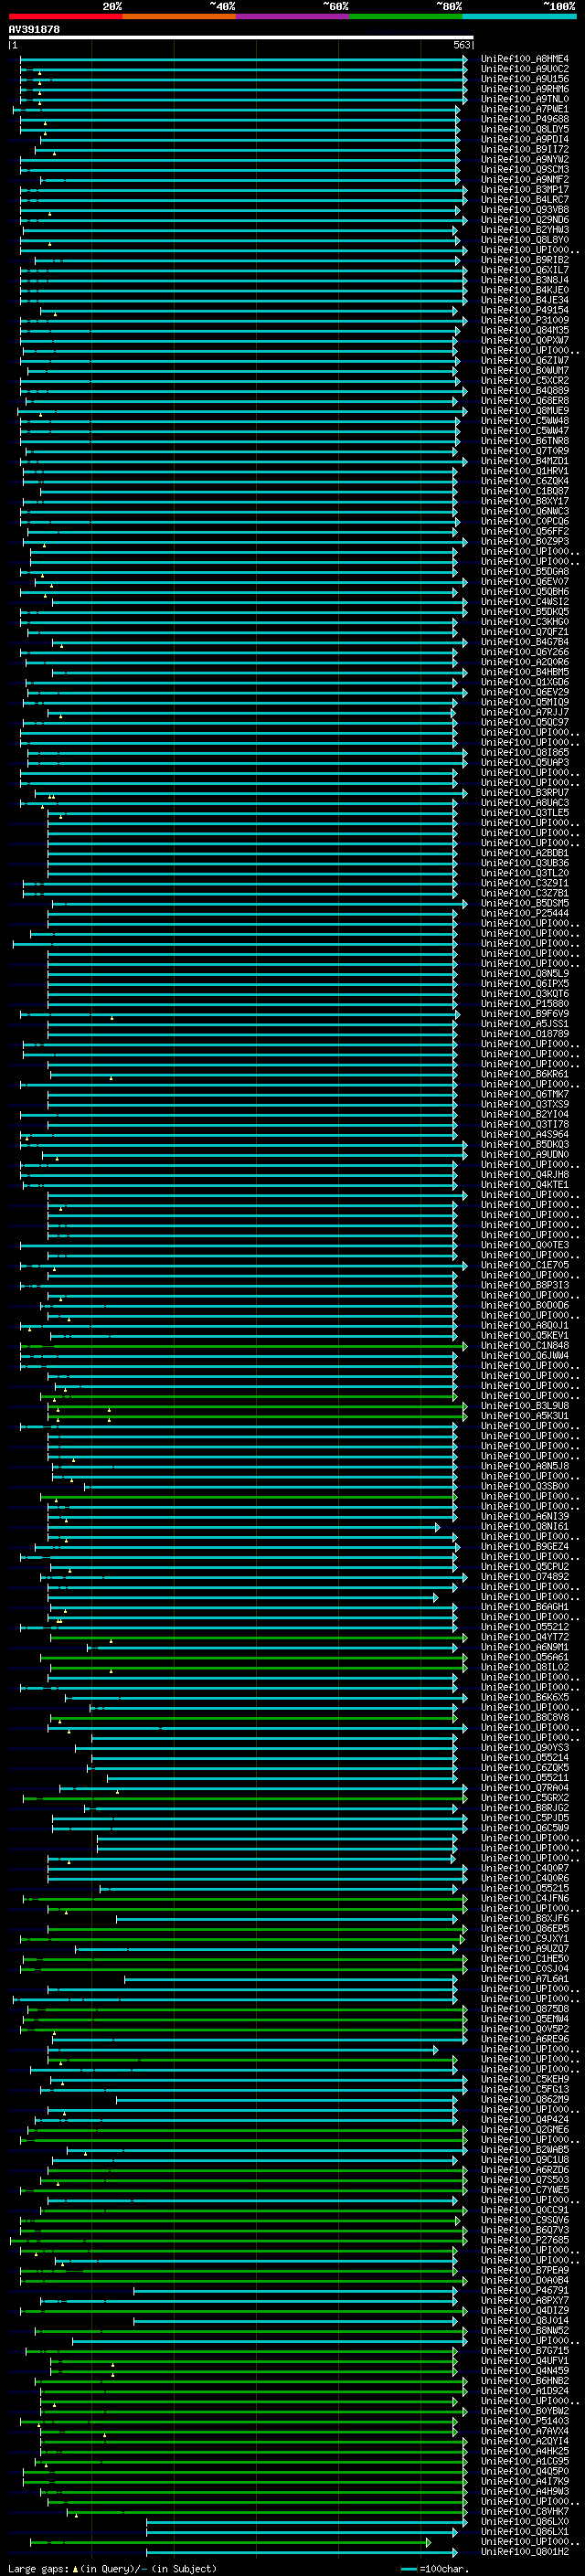Screen dimensions: 585x2576
Task: Select UniRef100_B4Q889 entry
Action: click(x=525, y=391)
